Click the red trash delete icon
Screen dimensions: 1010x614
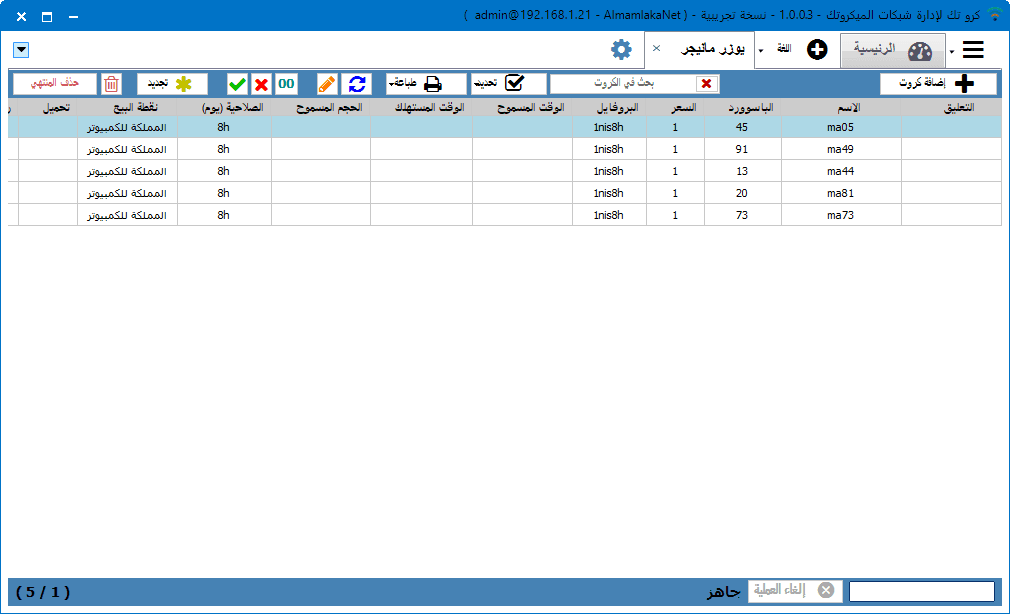[x=111, y=84]
